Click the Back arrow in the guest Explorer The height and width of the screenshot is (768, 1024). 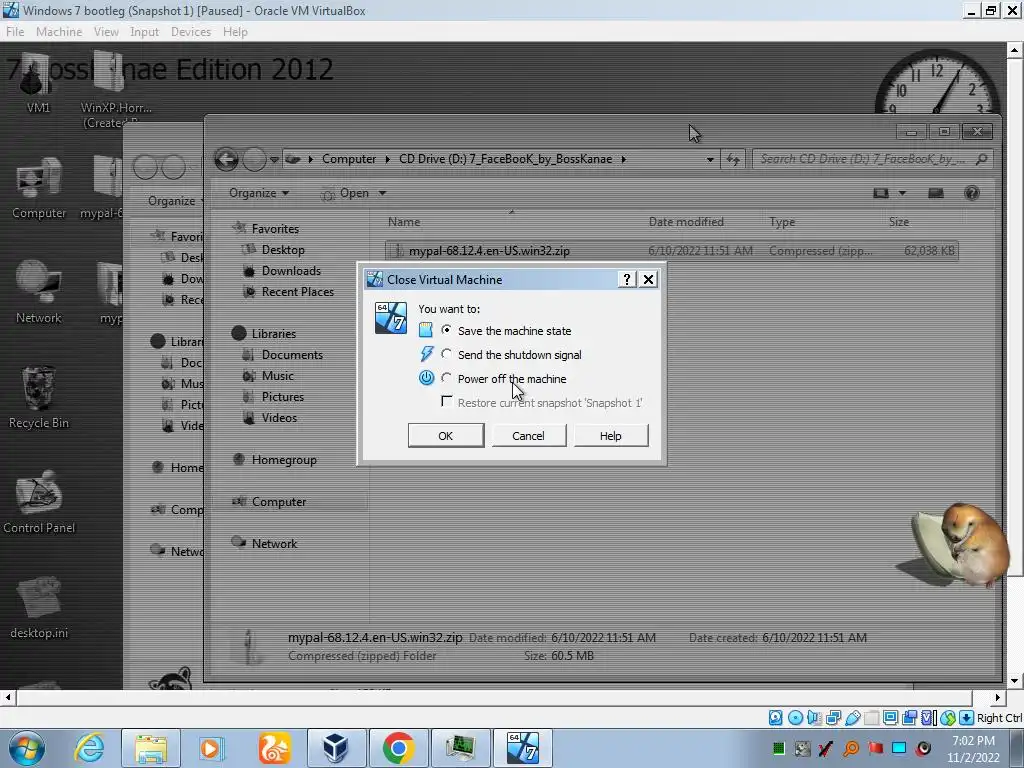tap(226, 159)
